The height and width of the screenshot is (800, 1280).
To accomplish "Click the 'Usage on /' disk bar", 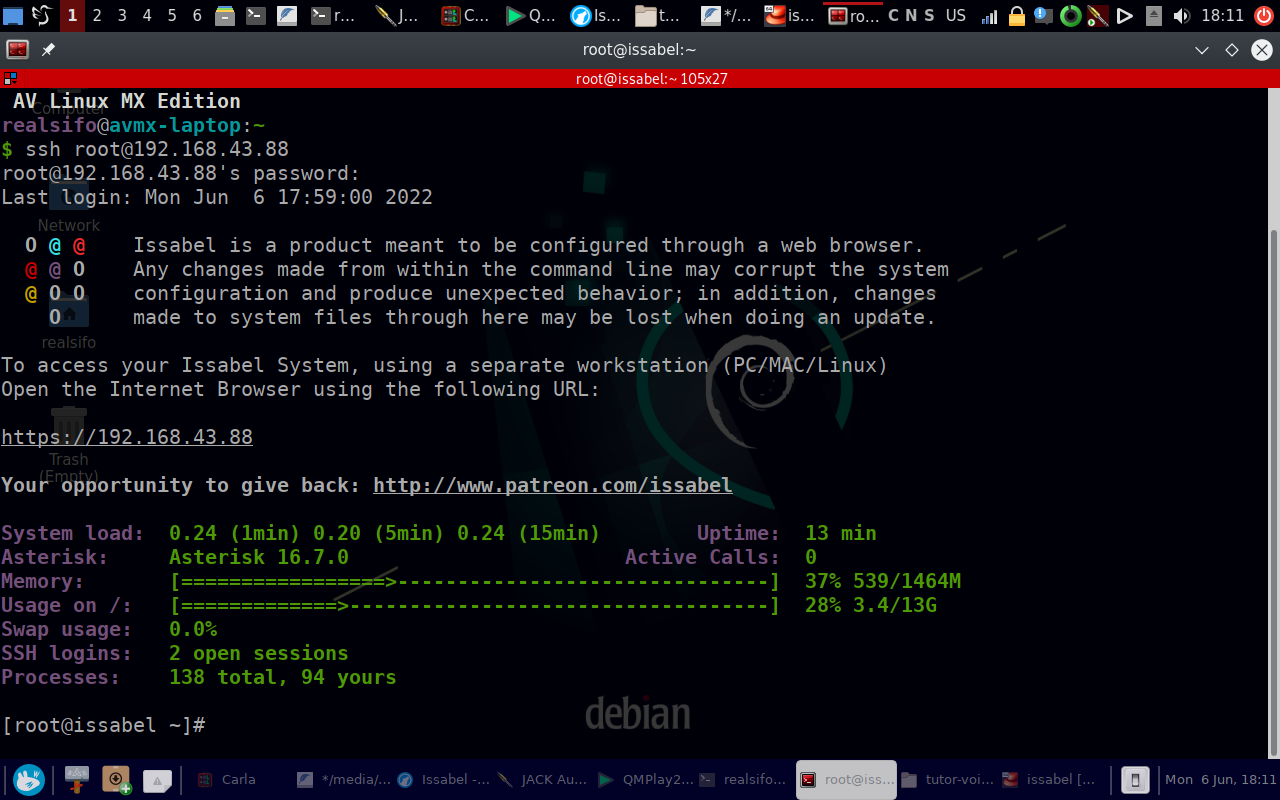I will 475,605.
